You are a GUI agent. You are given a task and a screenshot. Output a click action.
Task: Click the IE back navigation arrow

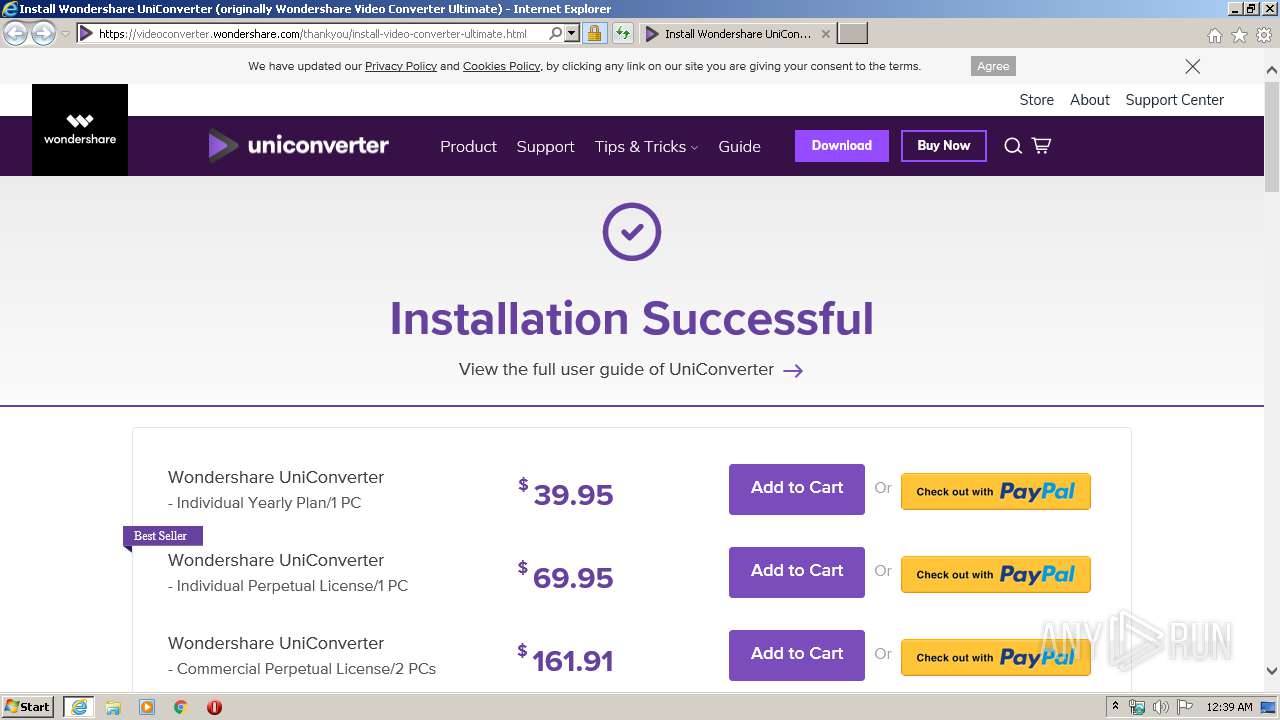16,34
